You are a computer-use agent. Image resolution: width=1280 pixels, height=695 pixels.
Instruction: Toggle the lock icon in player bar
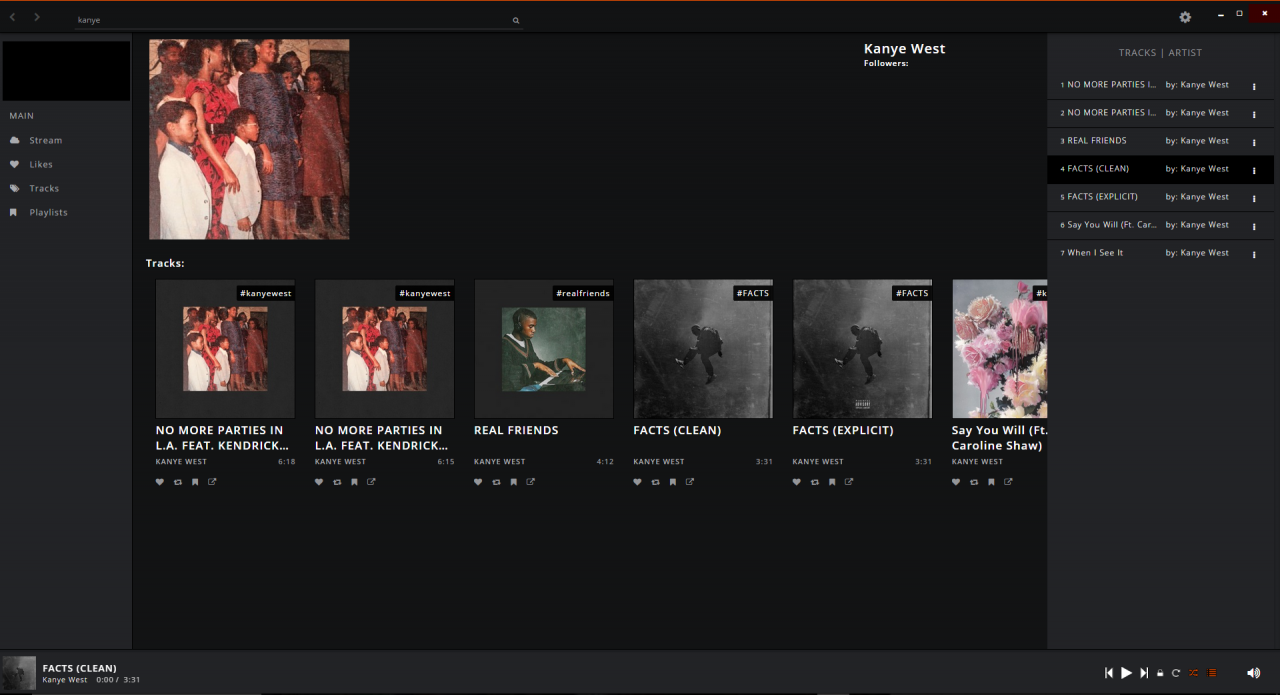[x=1160, y=673]
